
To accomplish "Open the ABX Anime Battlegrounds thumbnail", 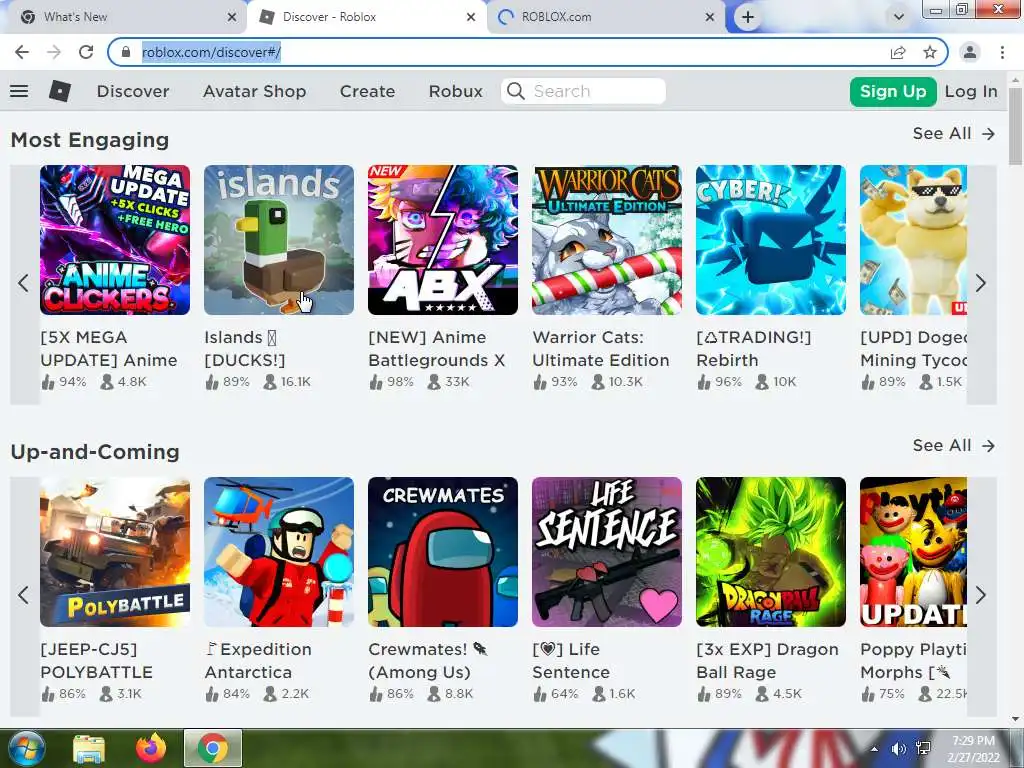I will pyautogui.click(x=443, y=240).
